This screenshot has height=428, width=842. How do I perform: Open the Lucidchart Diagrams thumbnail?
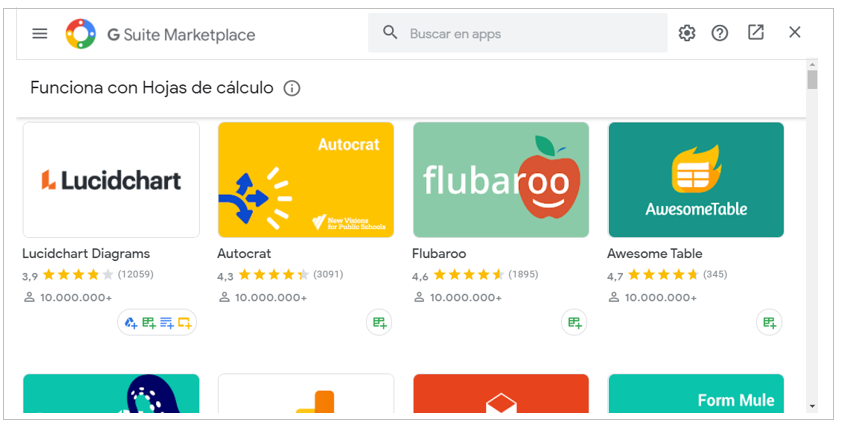tap(111, 180)
